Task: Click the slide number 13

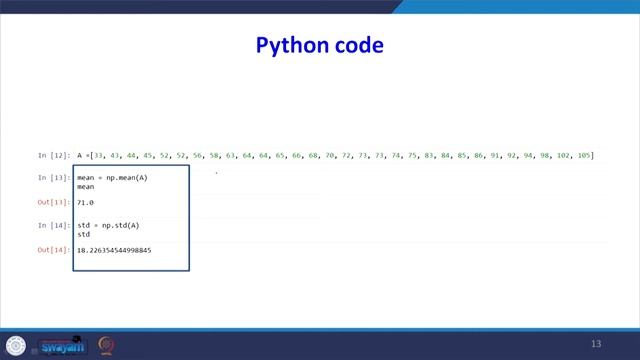Action: point(596,344)
